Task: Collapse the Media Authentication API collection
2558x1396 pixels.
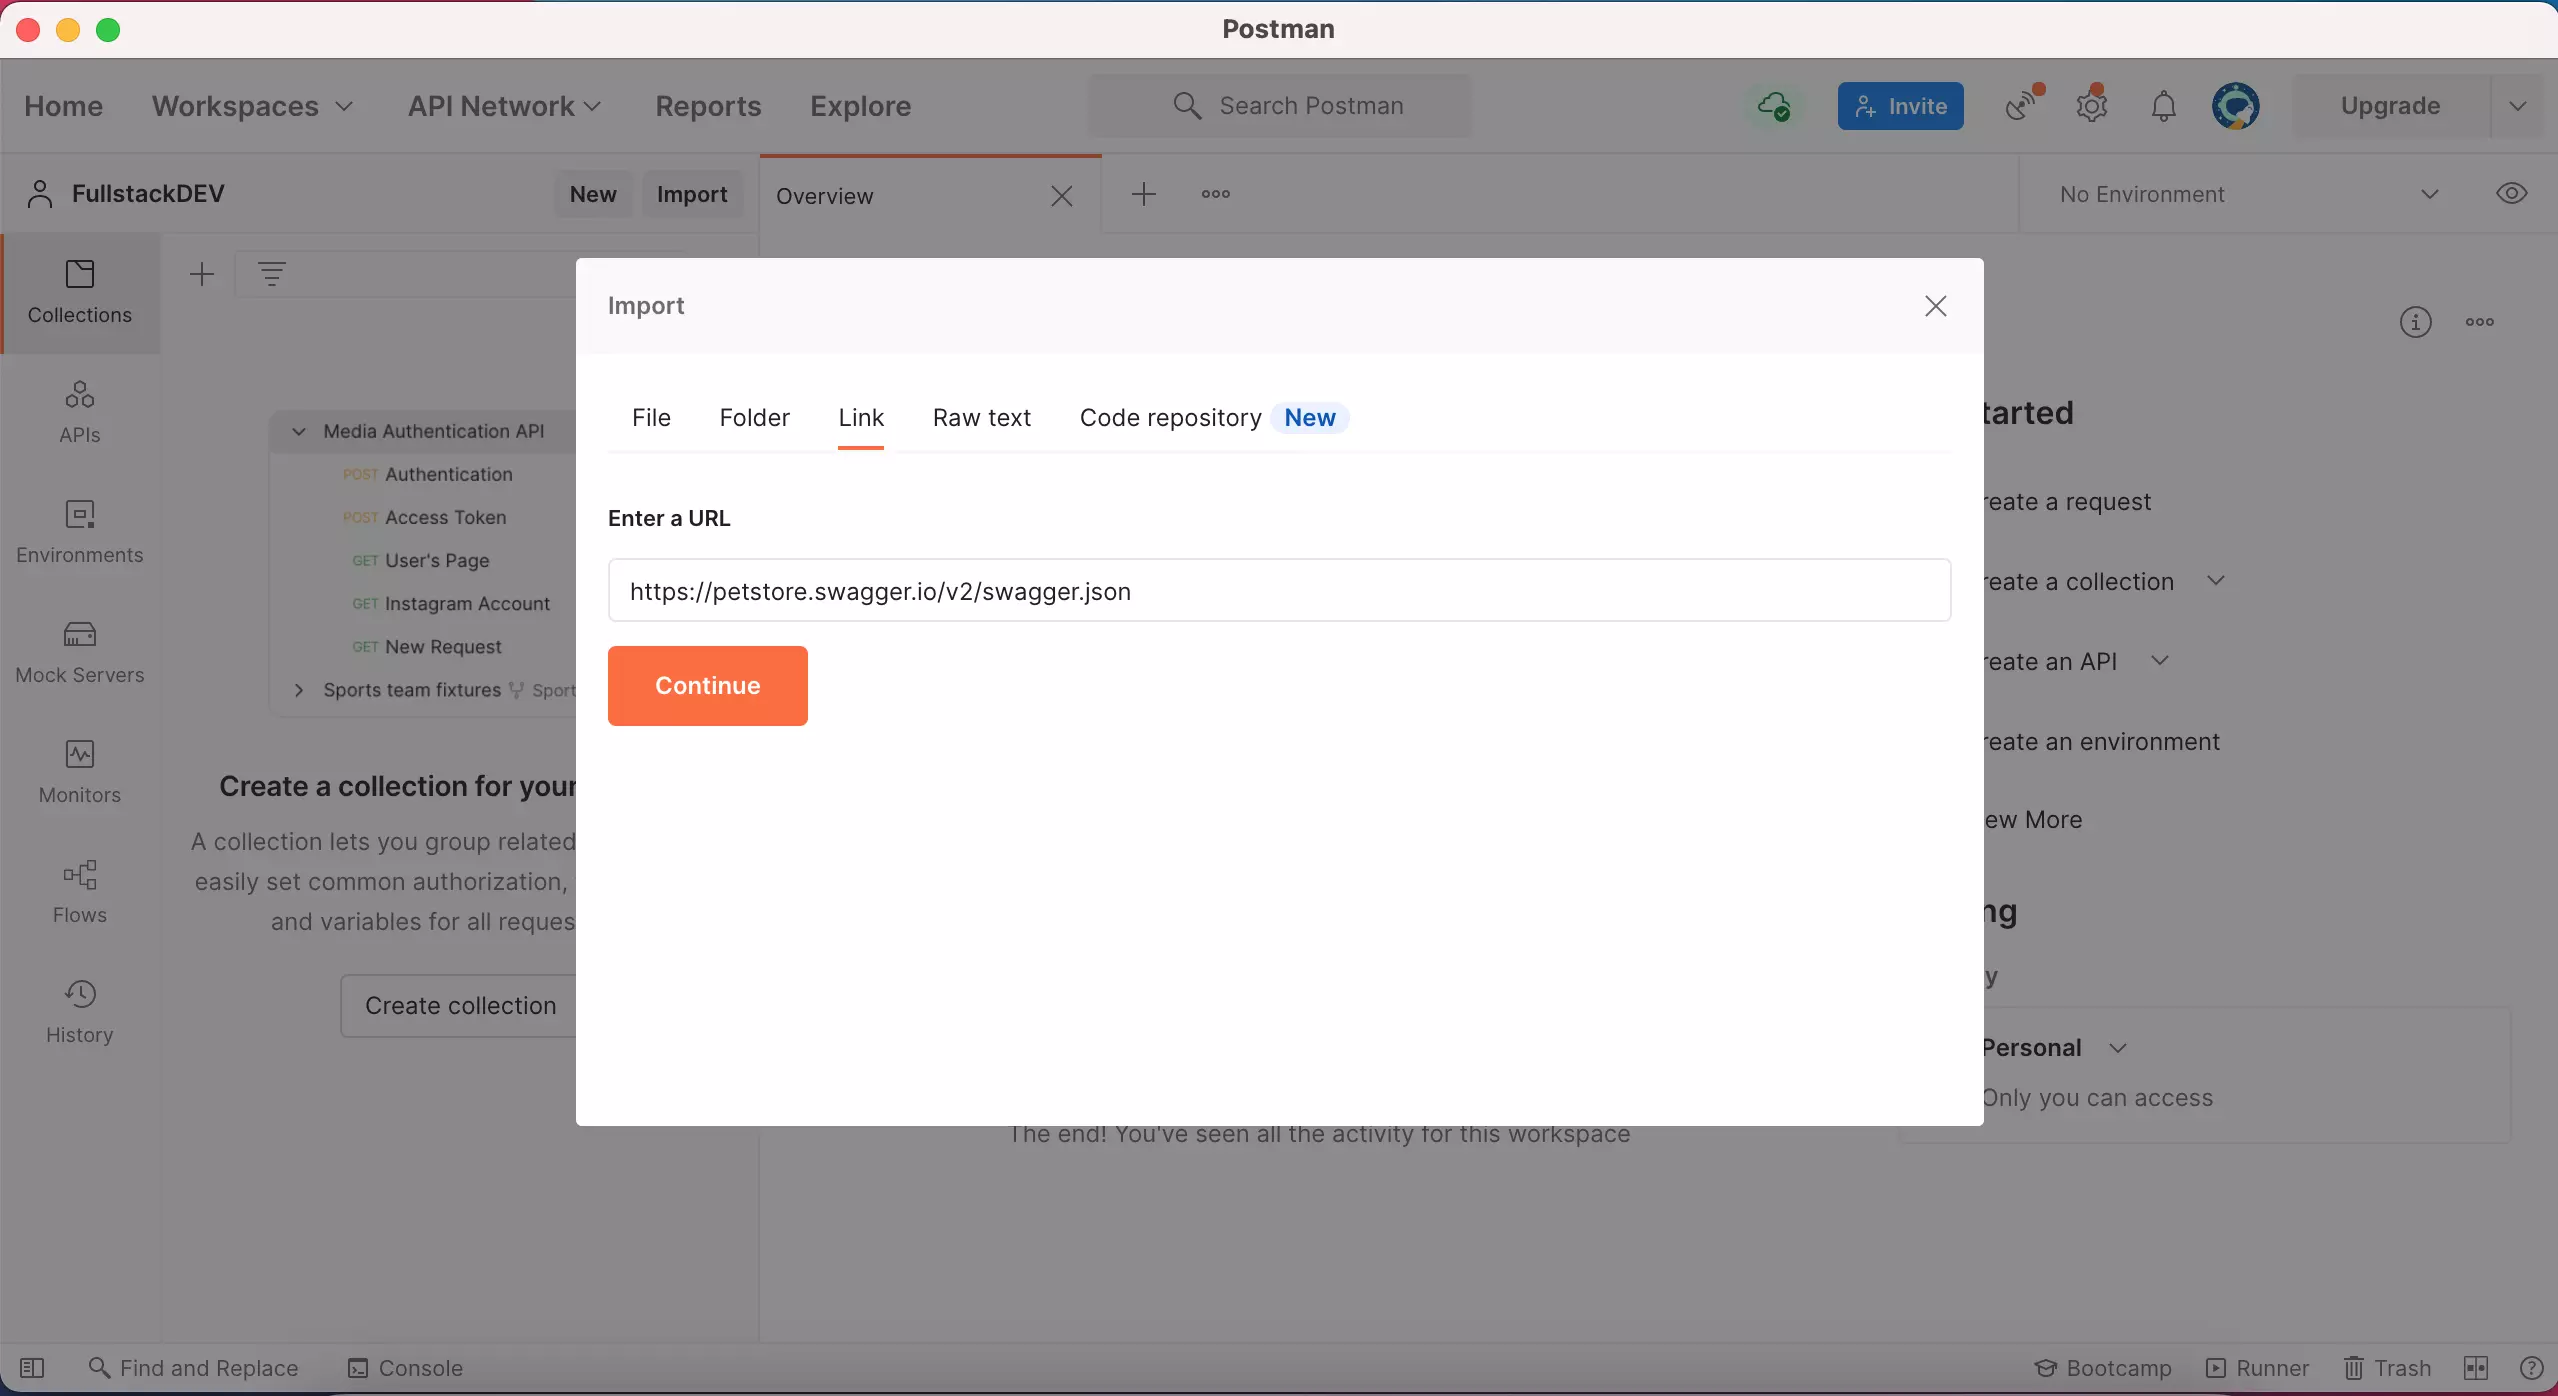Action: tap(298, 431)
